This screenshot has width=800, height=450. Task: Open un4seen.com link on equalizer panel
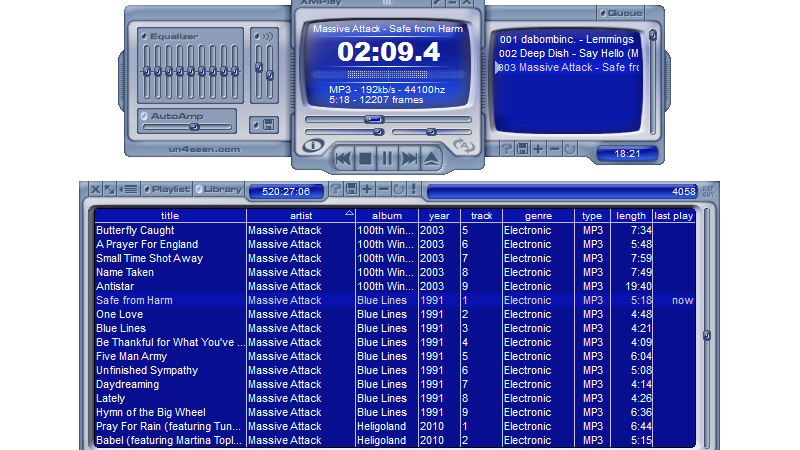point(204,149)
